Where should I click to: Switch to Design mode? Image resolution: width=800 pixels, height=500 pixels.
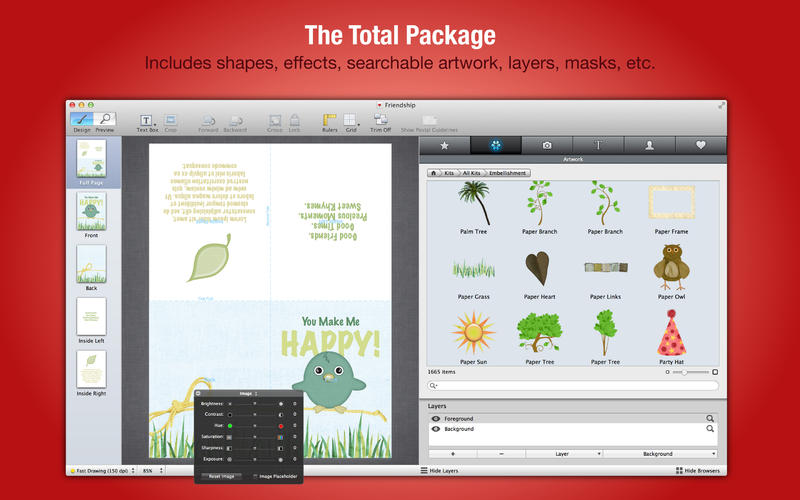tap(82, 119)
